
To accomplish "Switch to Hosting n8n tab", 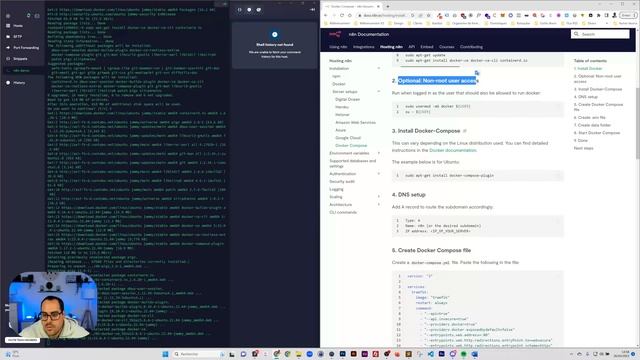I will [391, 47].
